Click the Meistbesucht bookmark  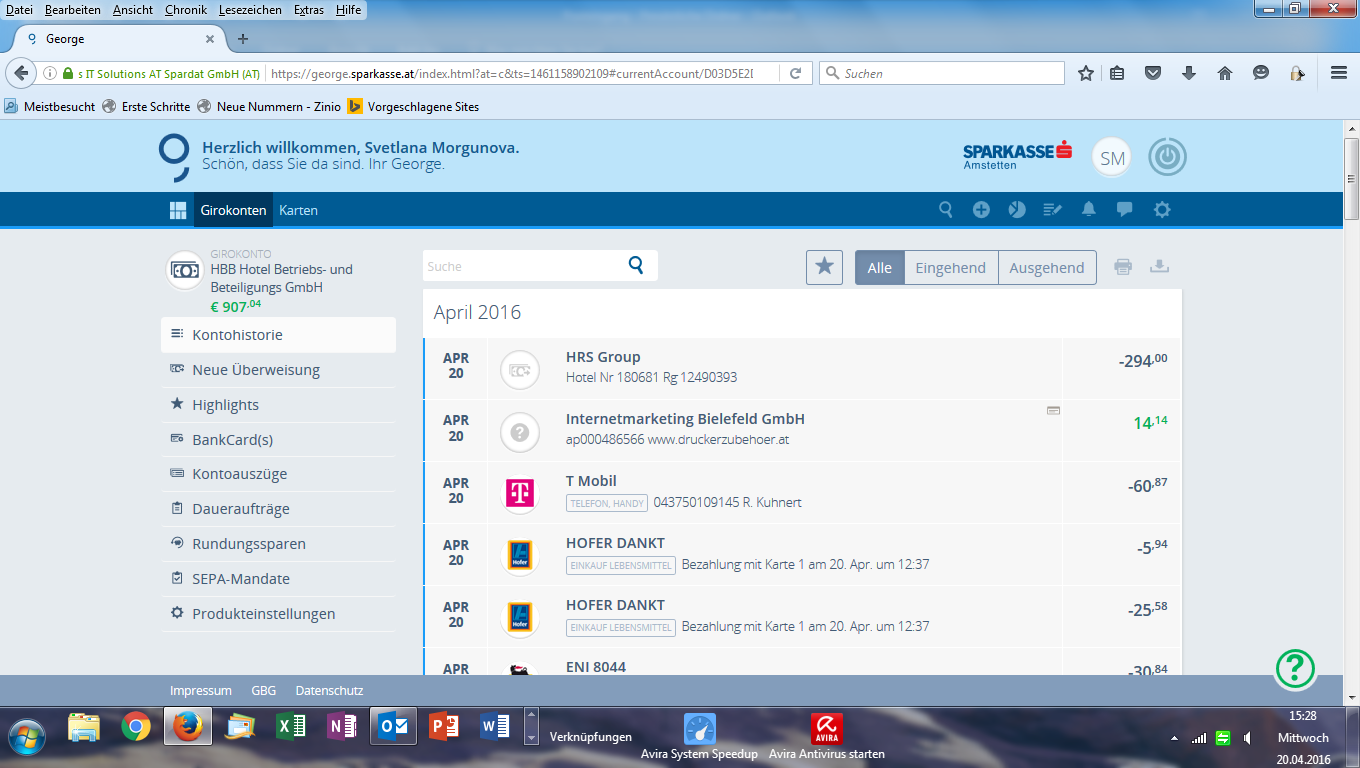pyautogui.click(x=50, y=107)
